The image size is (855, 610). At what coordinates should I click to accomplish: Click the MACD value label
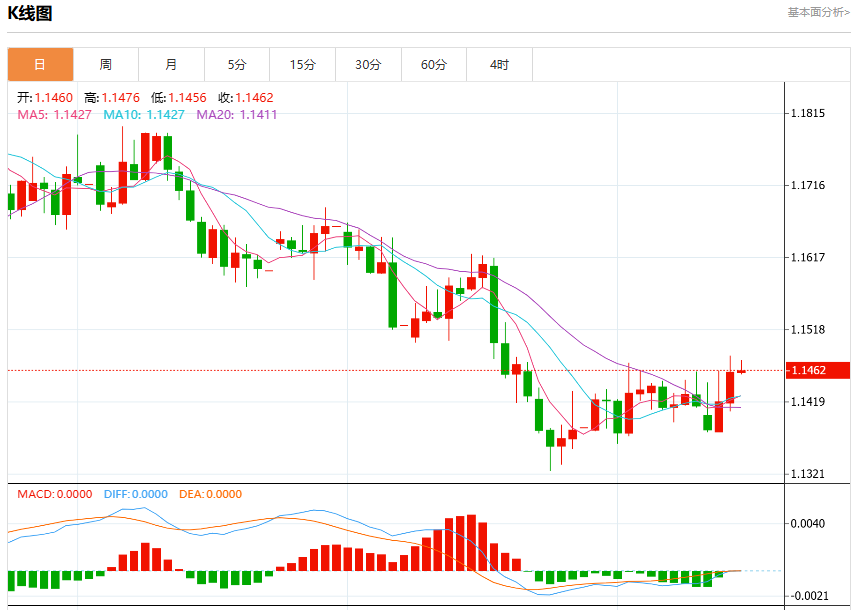[55, 494]
